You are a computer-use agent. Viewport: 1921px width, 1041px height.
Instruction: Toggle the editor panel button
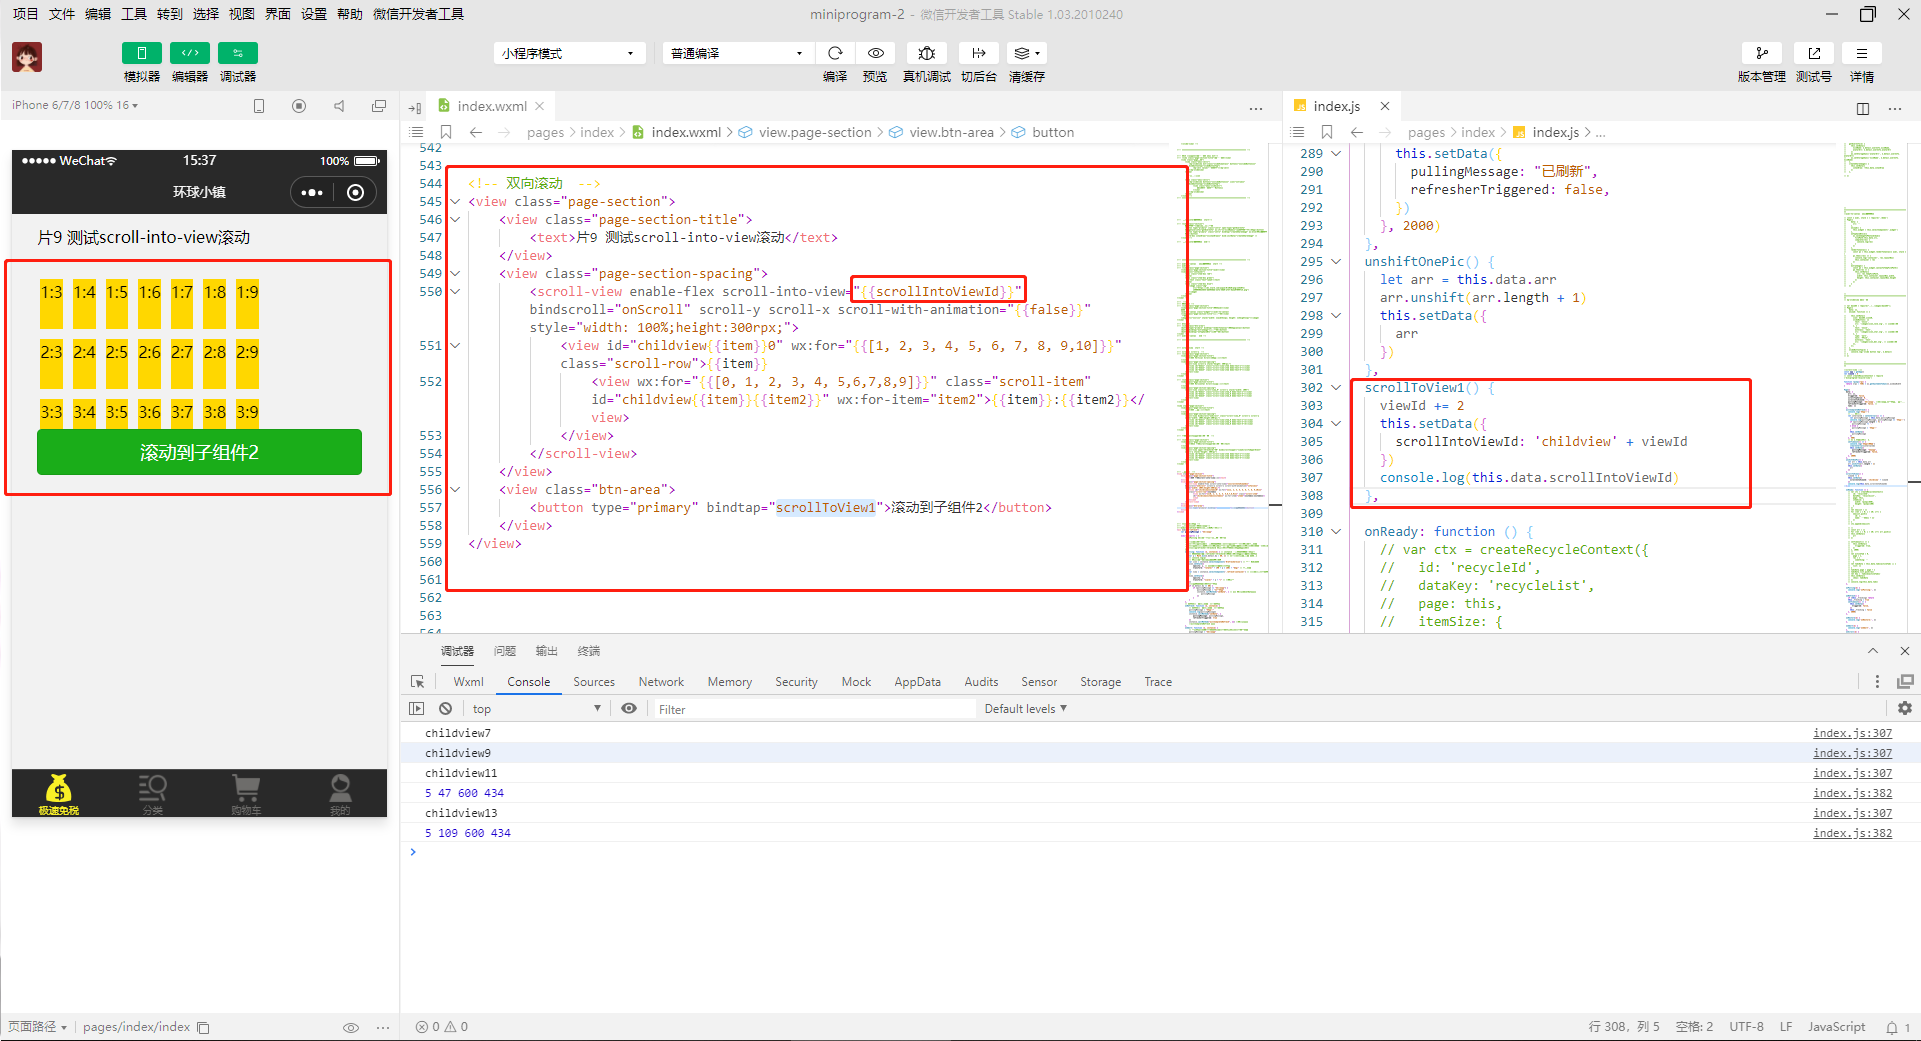tap(189, 53)
